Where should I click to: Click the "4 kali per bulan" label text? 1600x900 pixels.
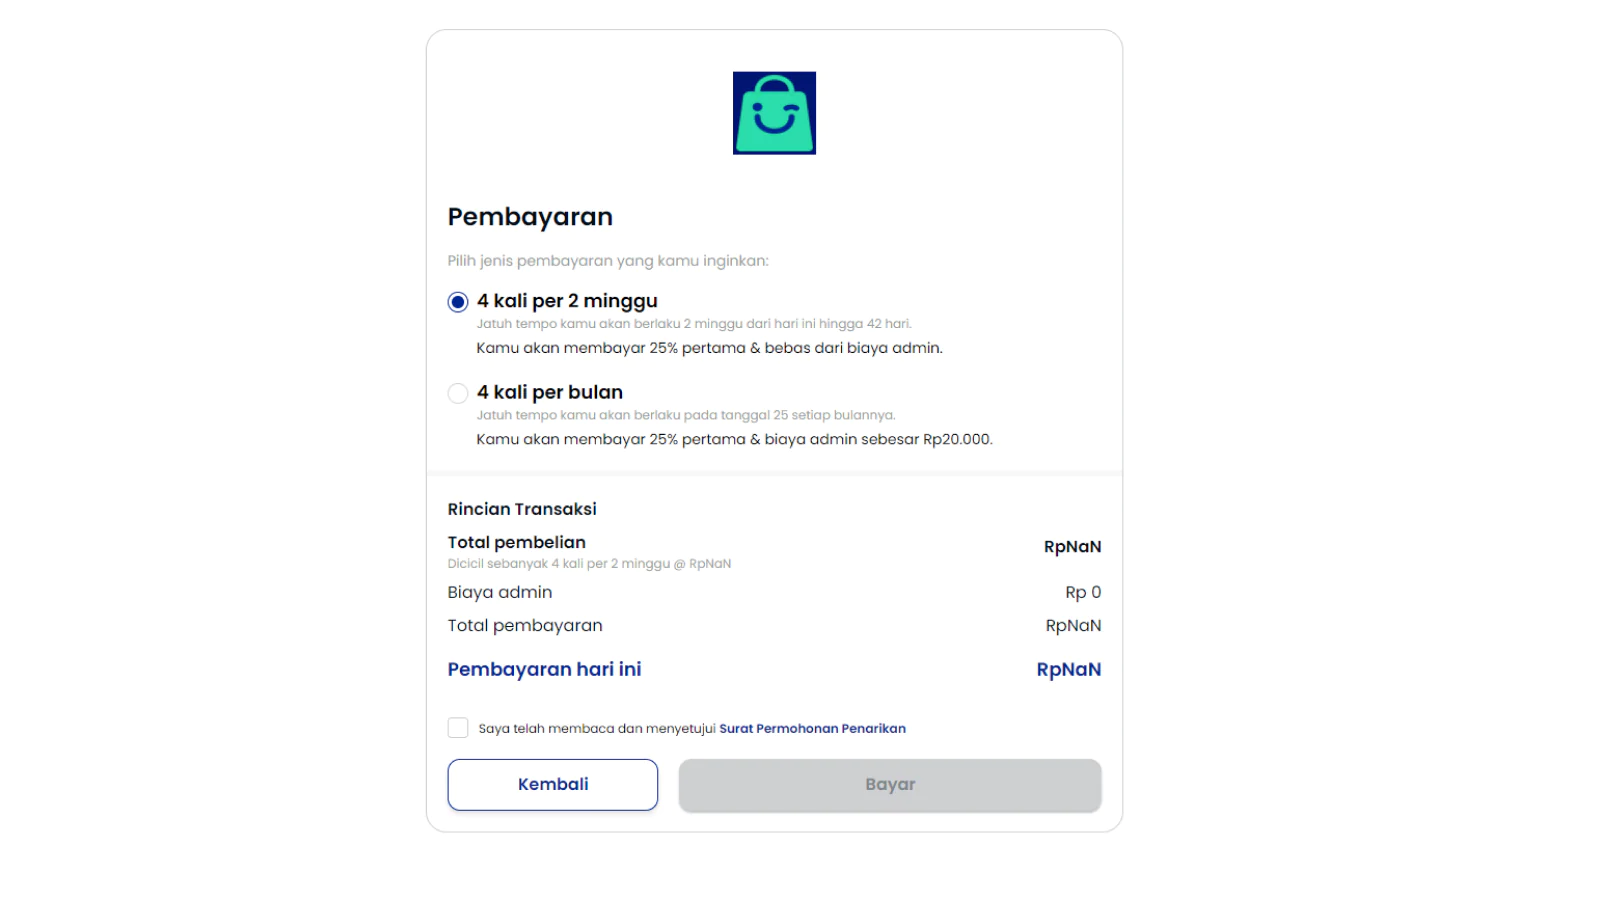pyautogui.click(x=550, y=392)
